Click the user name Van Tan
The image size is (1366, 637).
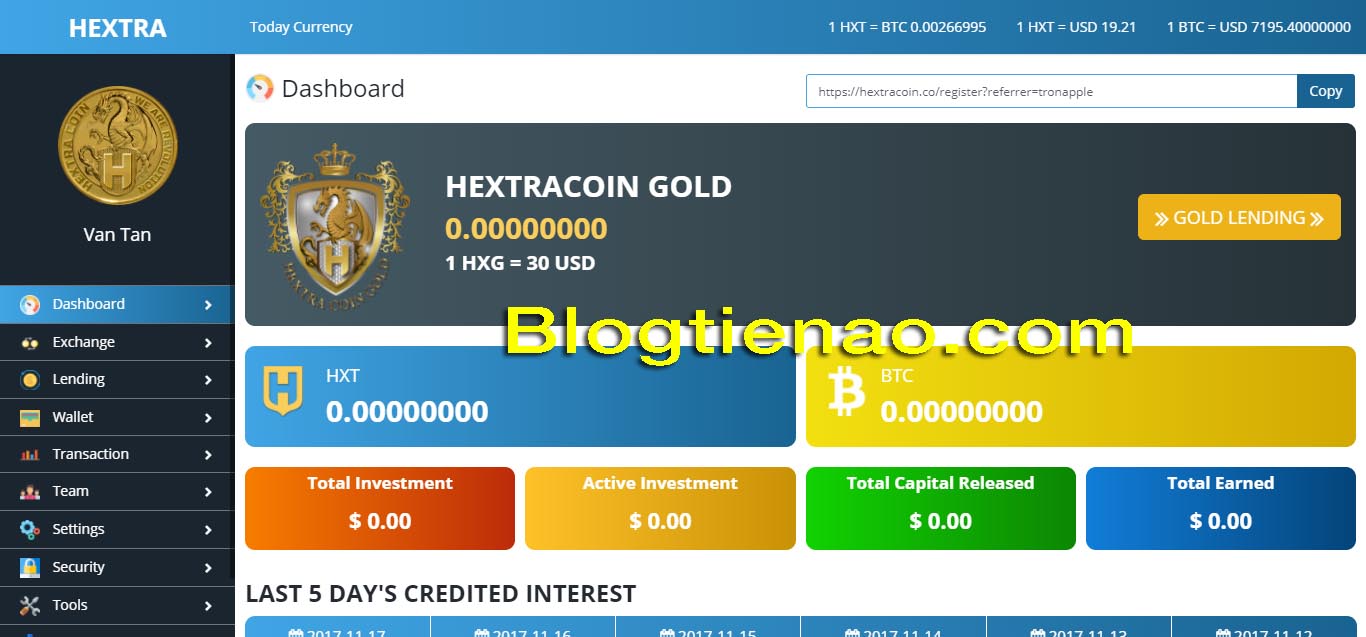tap(117, 235)
